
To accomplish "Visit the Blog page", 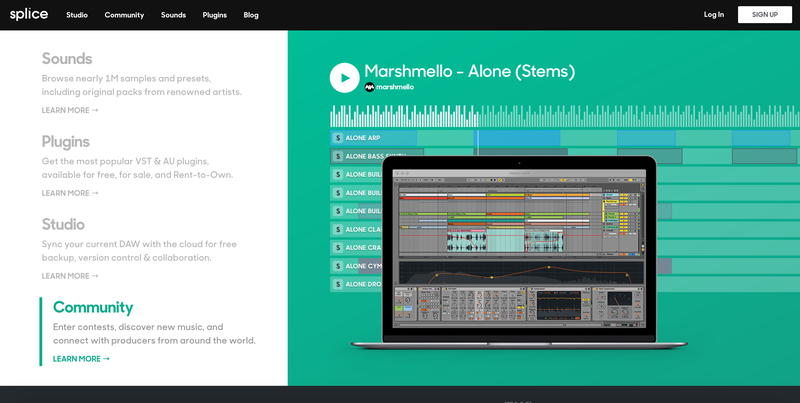I will (251, 15).
